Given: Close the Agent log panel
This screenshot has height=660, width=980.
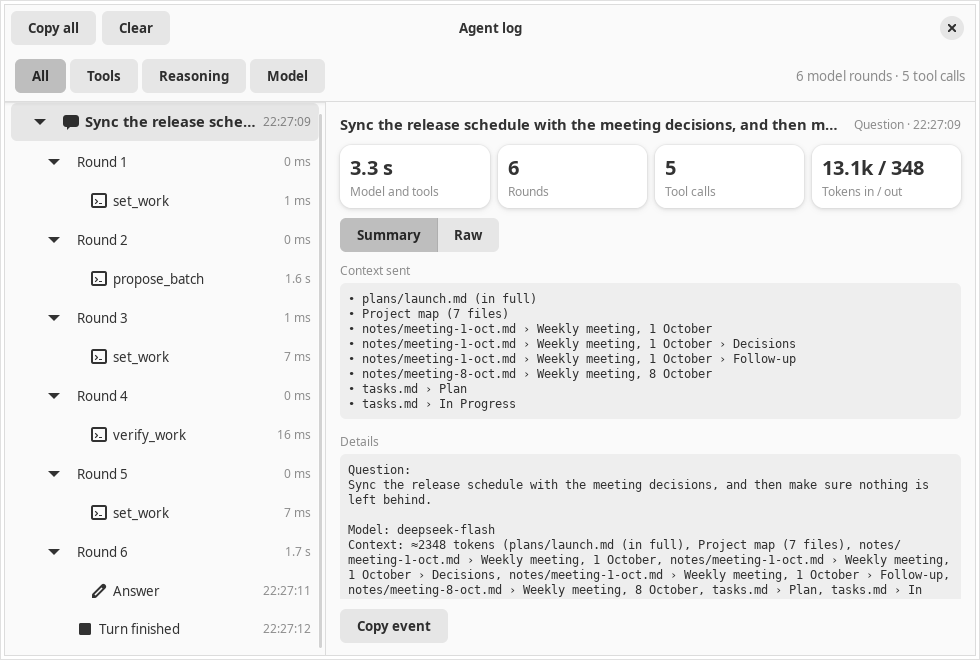Looking at the screenshot, I should [951, 28].
